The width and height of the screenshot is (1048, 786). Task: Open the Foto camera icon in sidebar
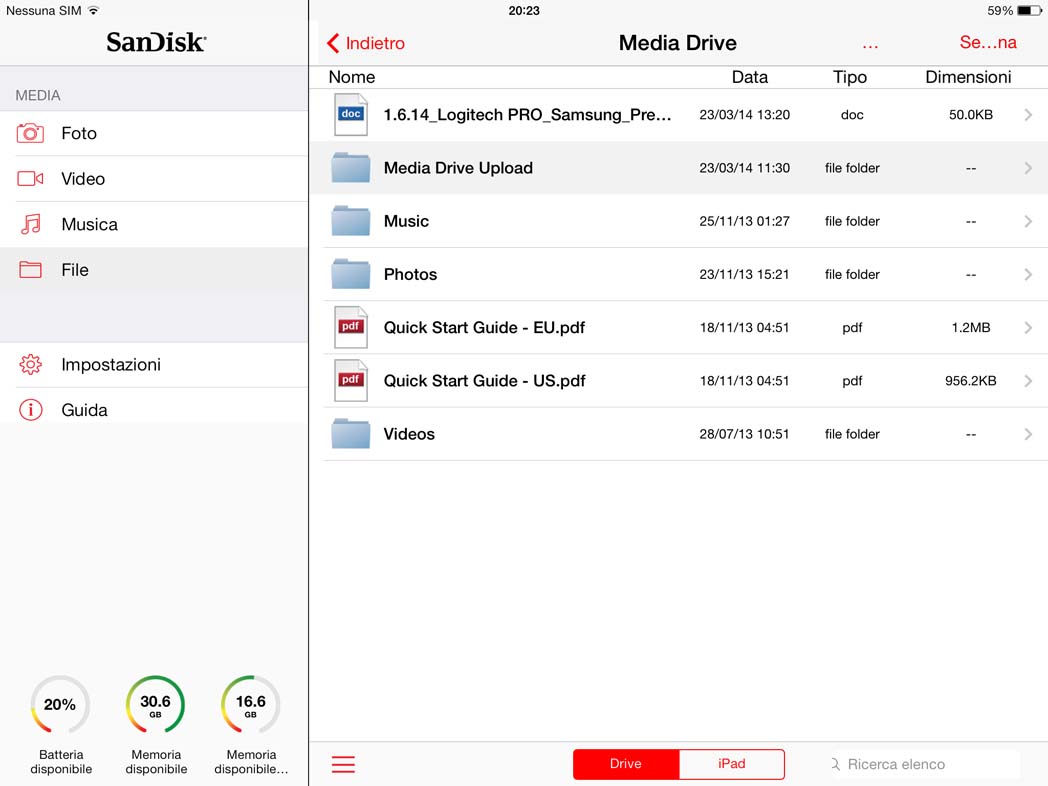click(30, 133)
